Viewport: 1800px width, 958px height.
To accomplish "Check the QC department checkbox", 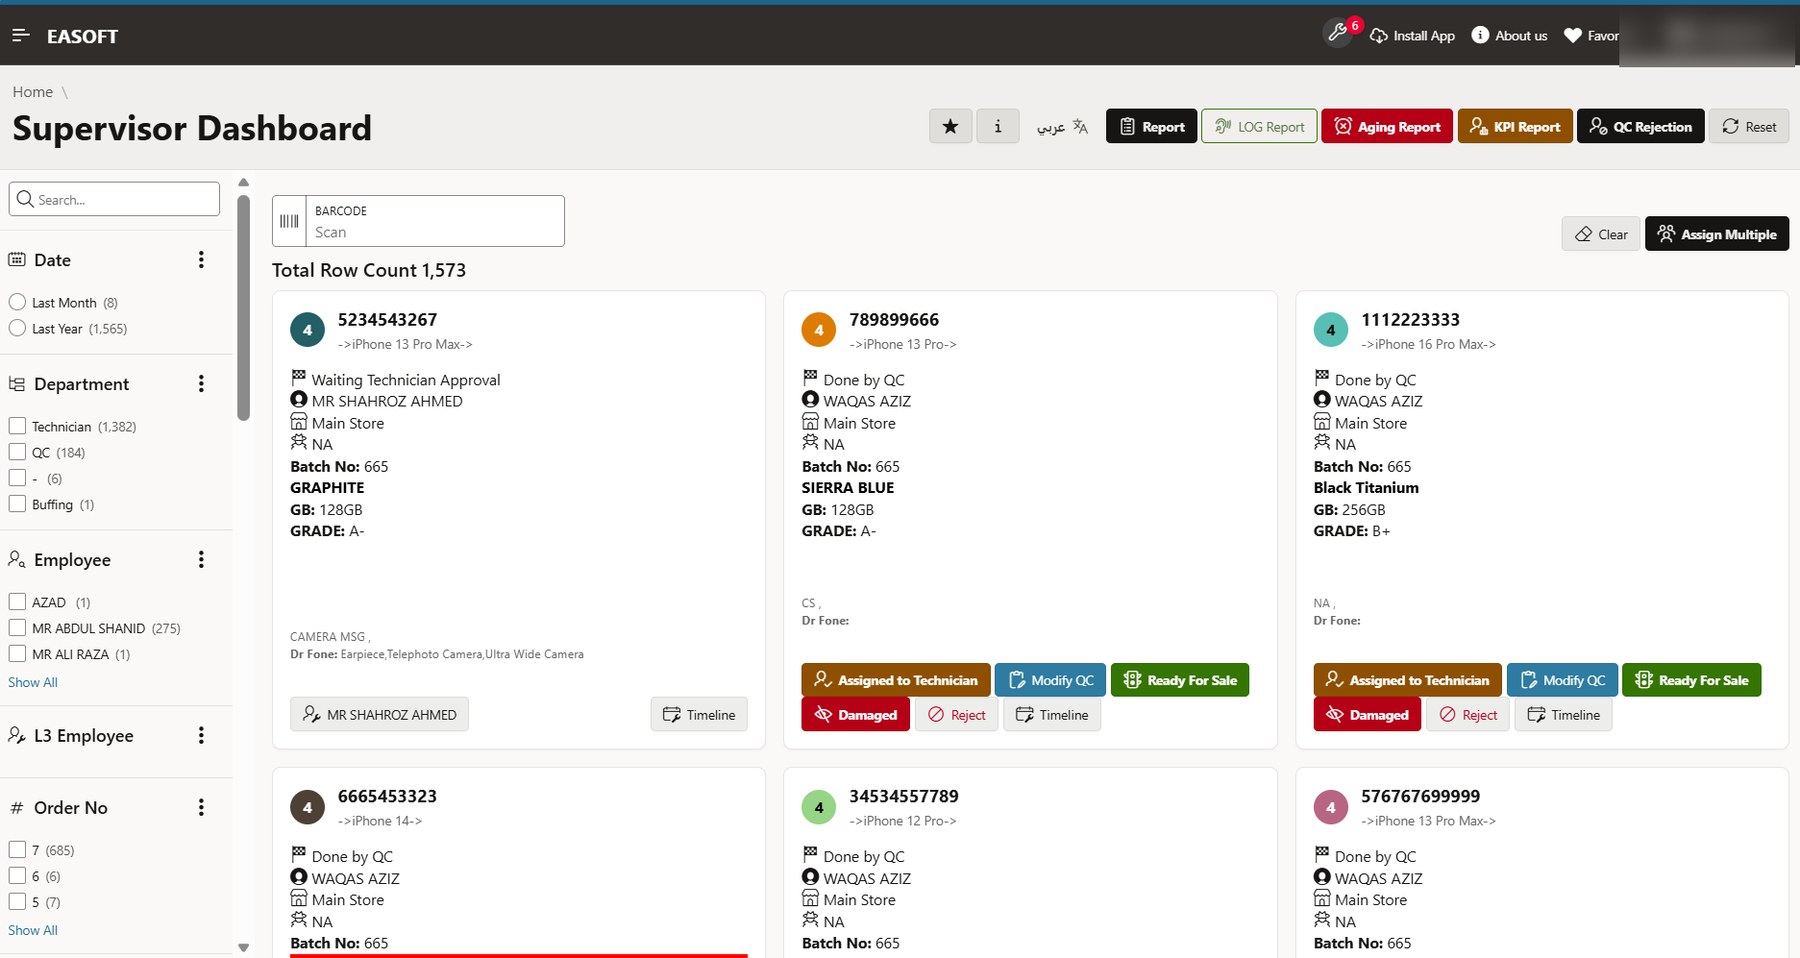I will (x=17, y=452).
